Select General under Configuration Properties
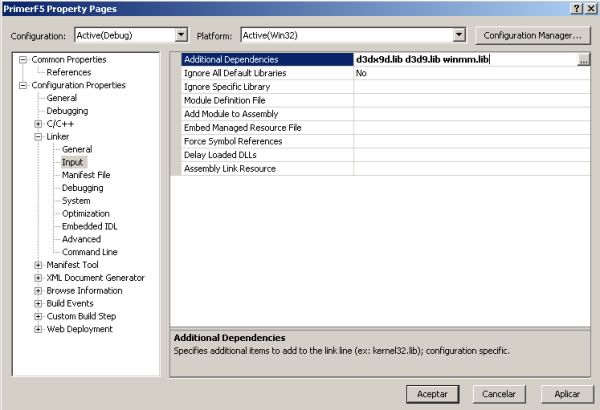This screenshot has width=600, height=410. [62, 98]
